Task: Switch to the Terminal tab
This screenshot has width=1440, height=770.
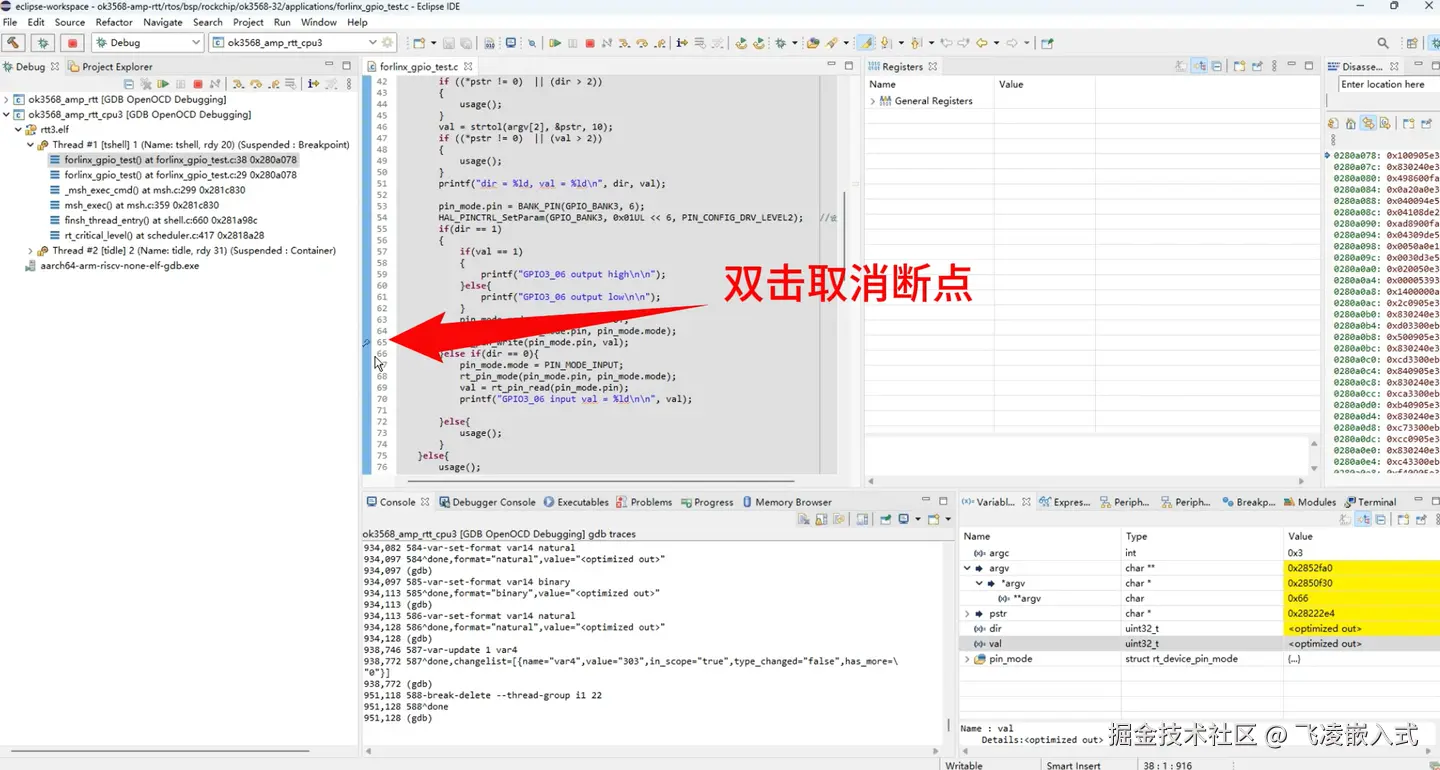Action: (x=1370, y=502)
